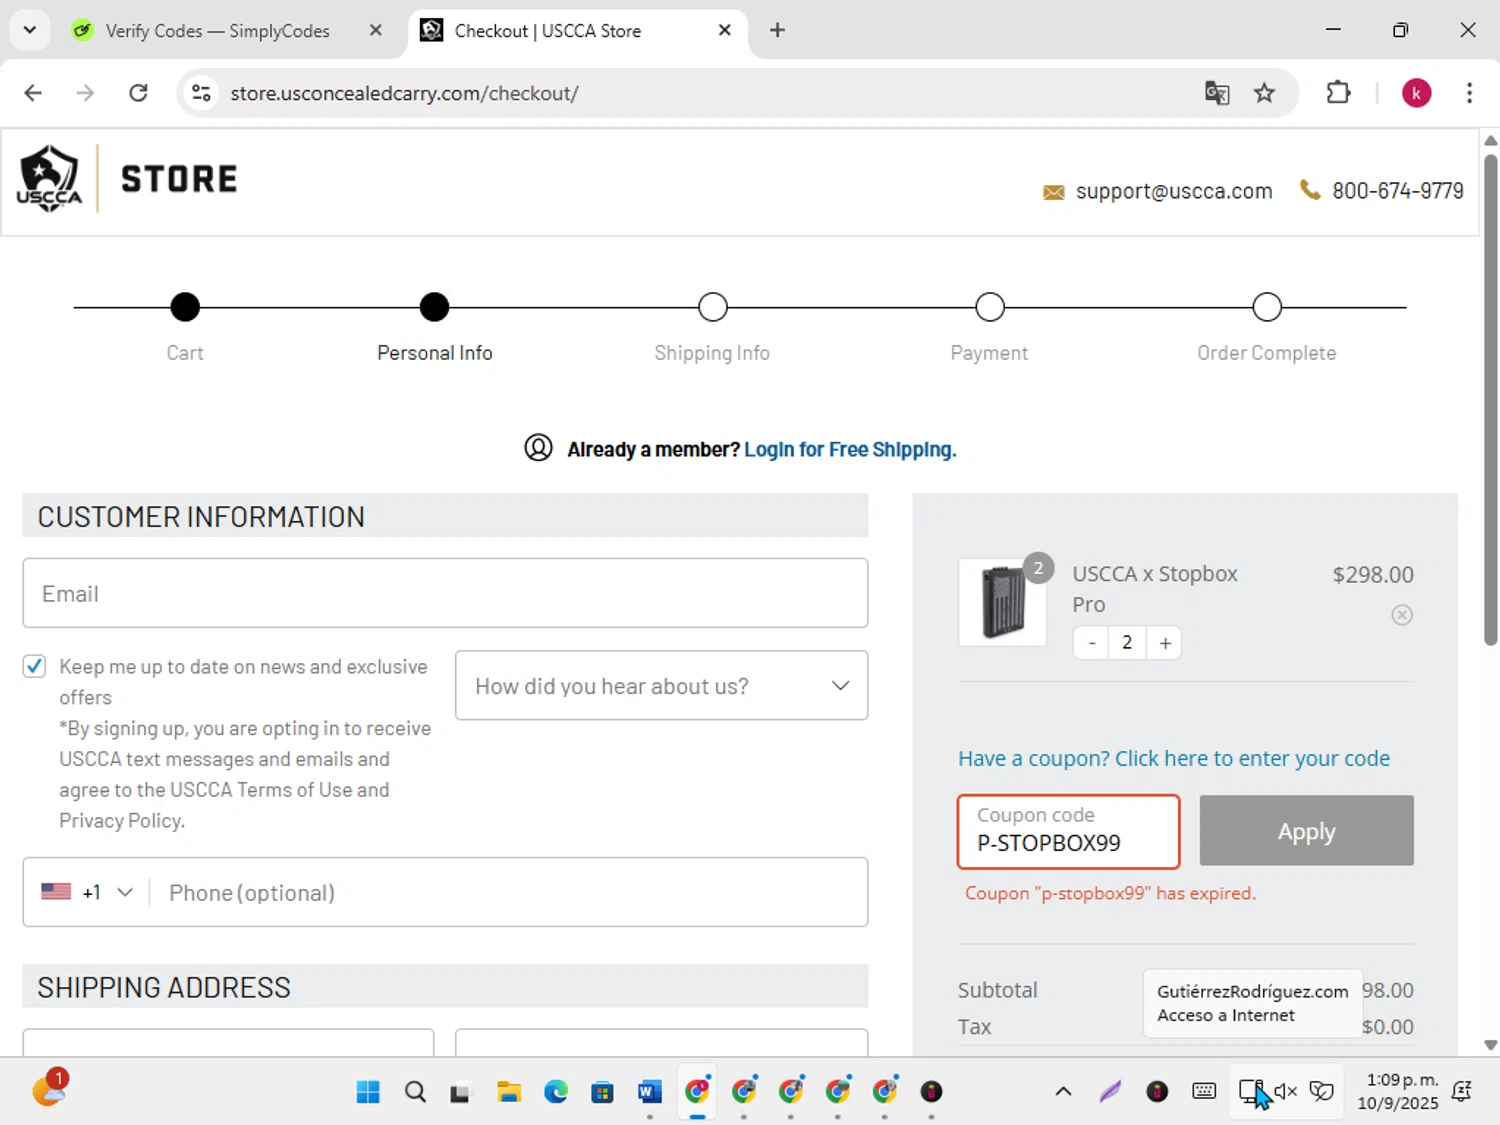Launch Microsoft Edge from the taskbar
This screenshot has width=1500, height=1125.
click(556, 1091)
